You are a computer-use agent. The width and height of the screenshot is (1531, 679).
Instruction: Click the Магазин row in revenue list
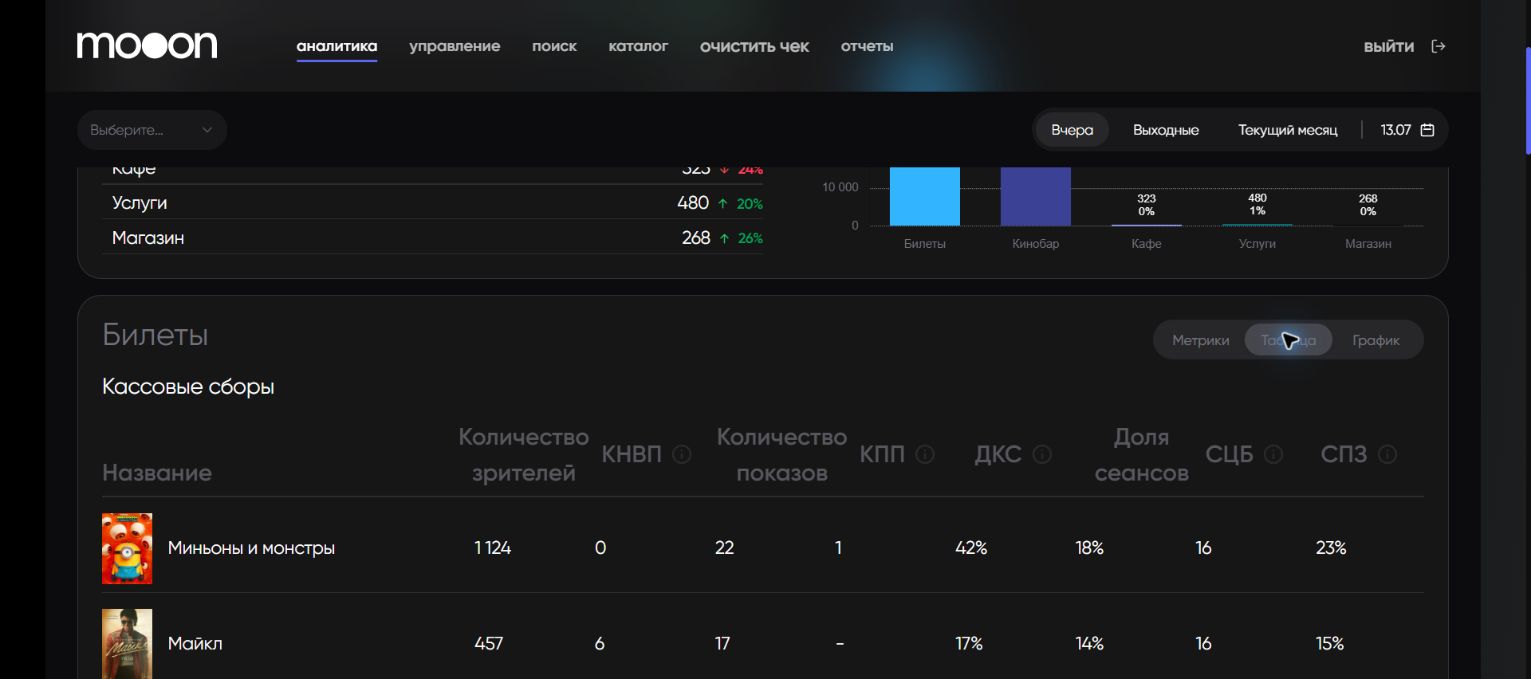(x=432, y=238)
